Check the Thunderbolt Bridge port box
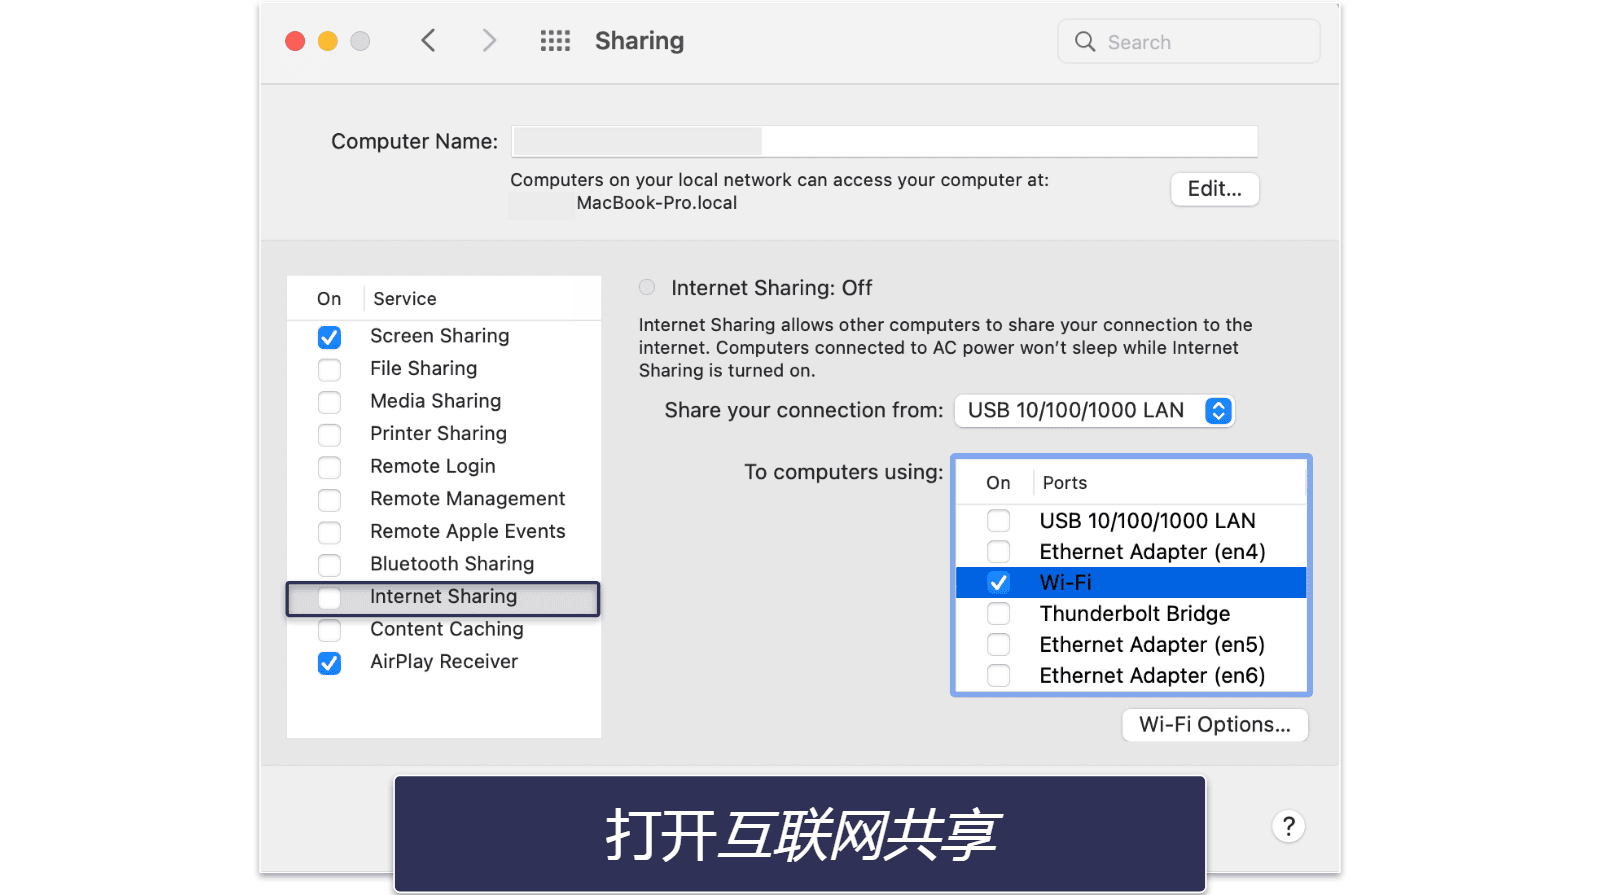1599x895 pixels. coord(998,613)
